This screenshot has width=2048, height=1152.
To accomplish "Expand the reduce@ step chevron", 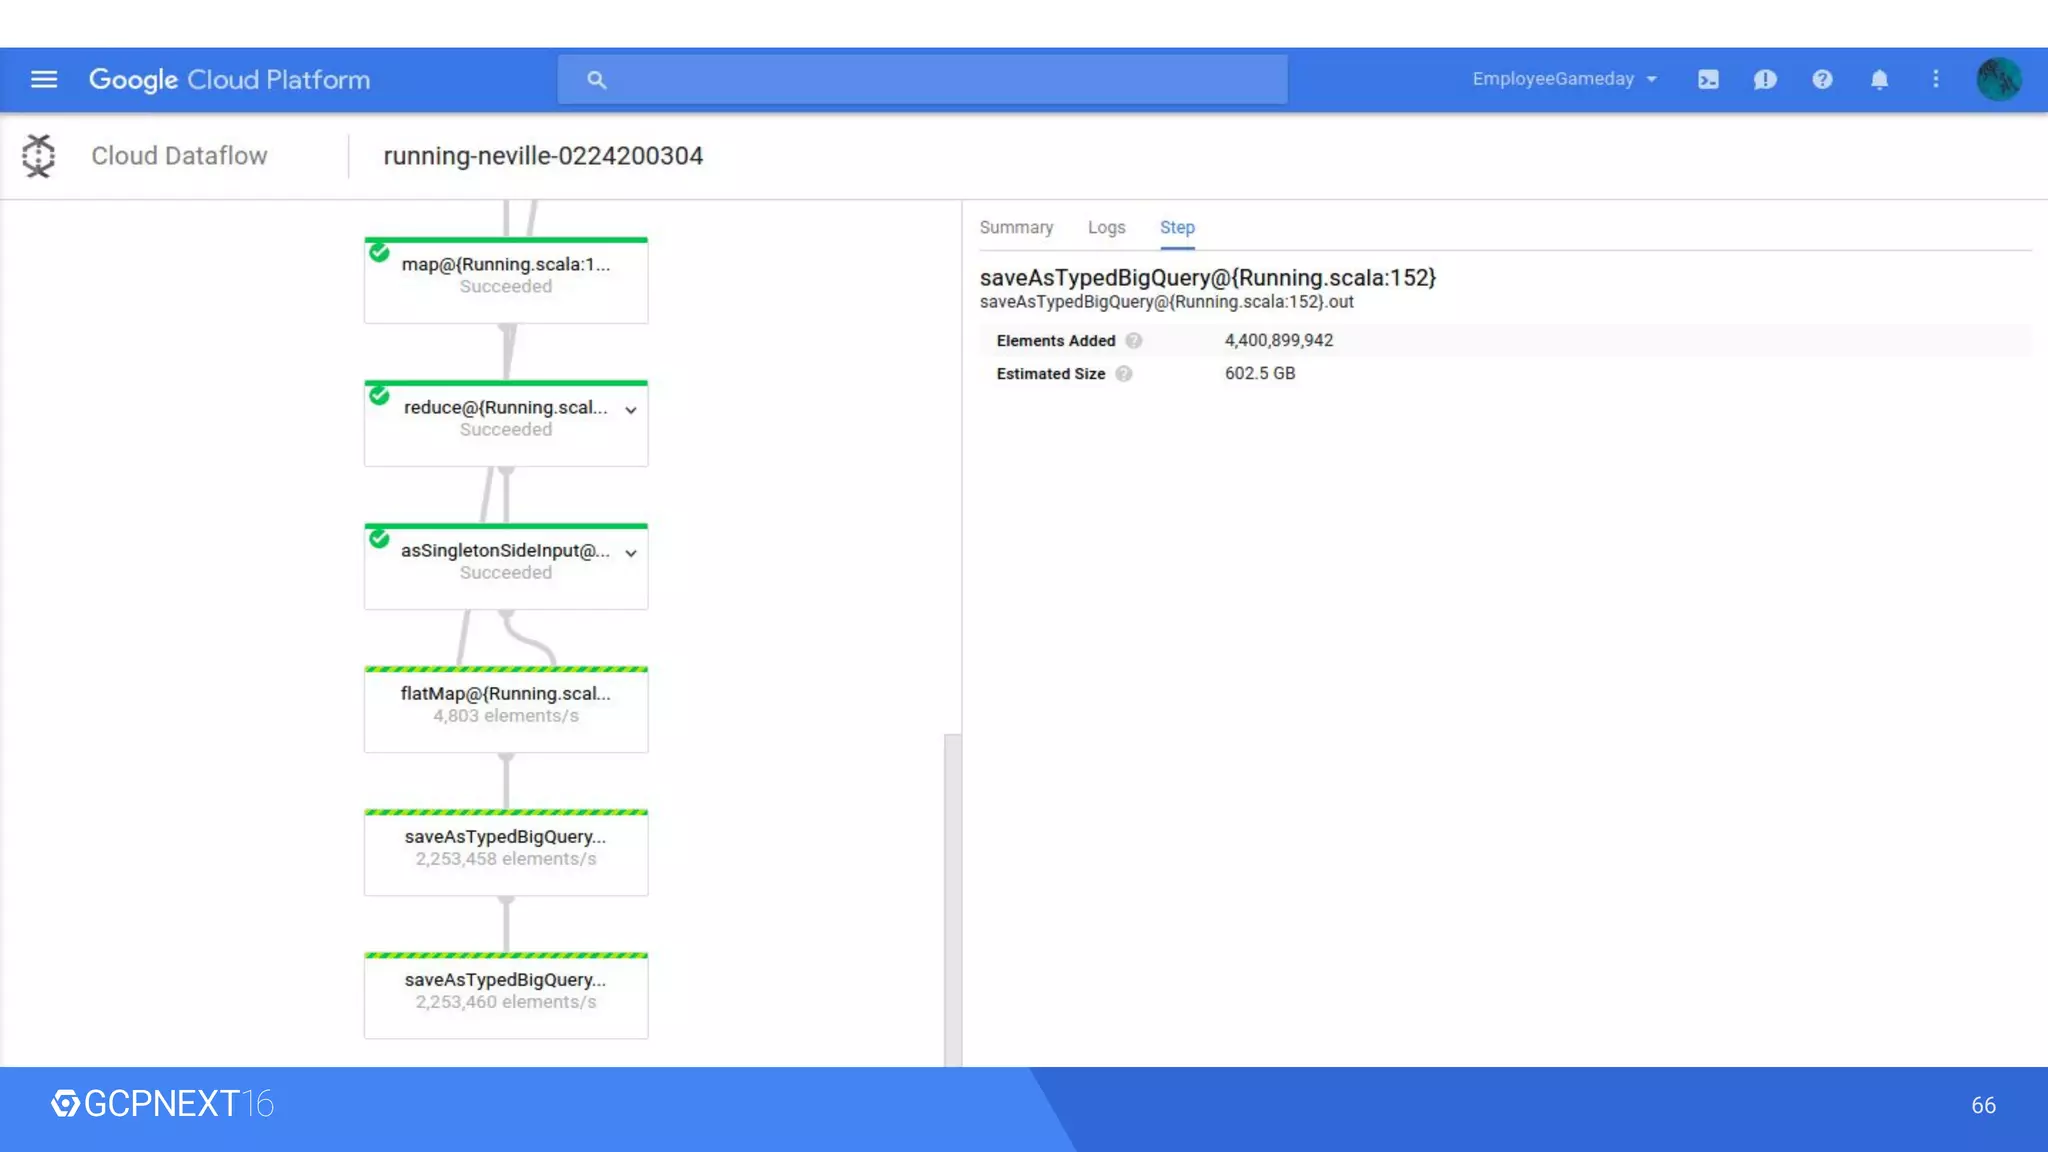I will coord(631,410).
